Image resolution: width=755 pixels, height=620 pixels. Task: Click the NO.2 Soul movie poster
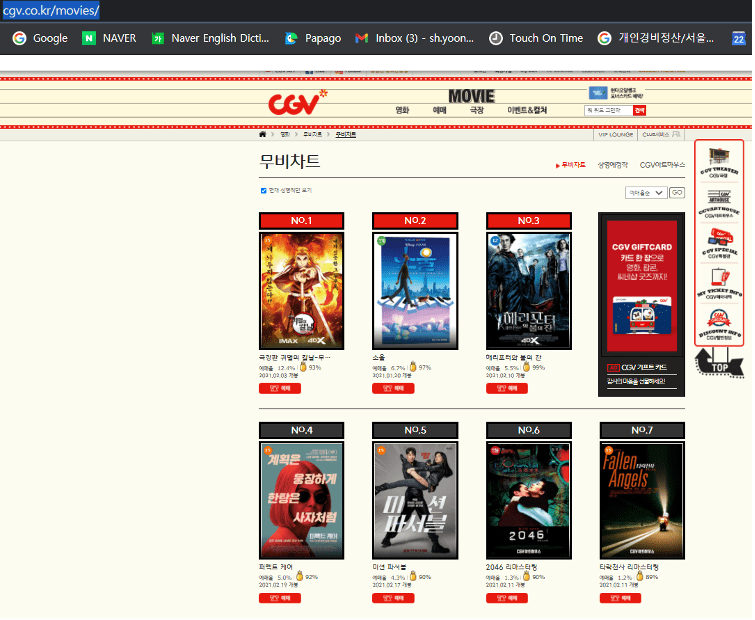415,291
